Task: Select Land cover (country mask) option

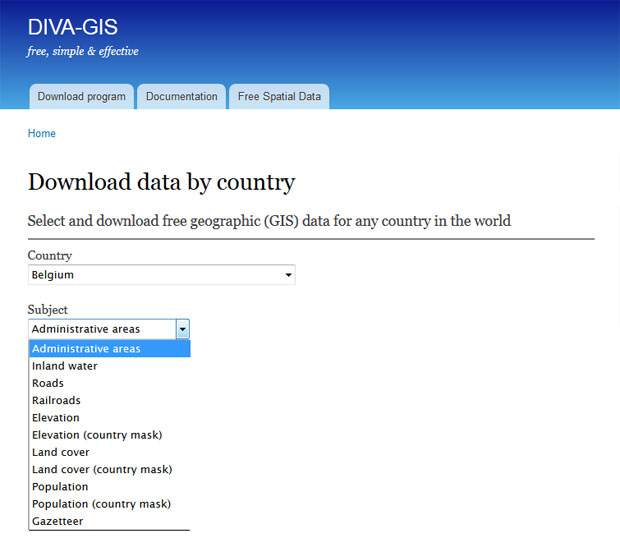Action: pyautogui.click(x=110, y=470)
